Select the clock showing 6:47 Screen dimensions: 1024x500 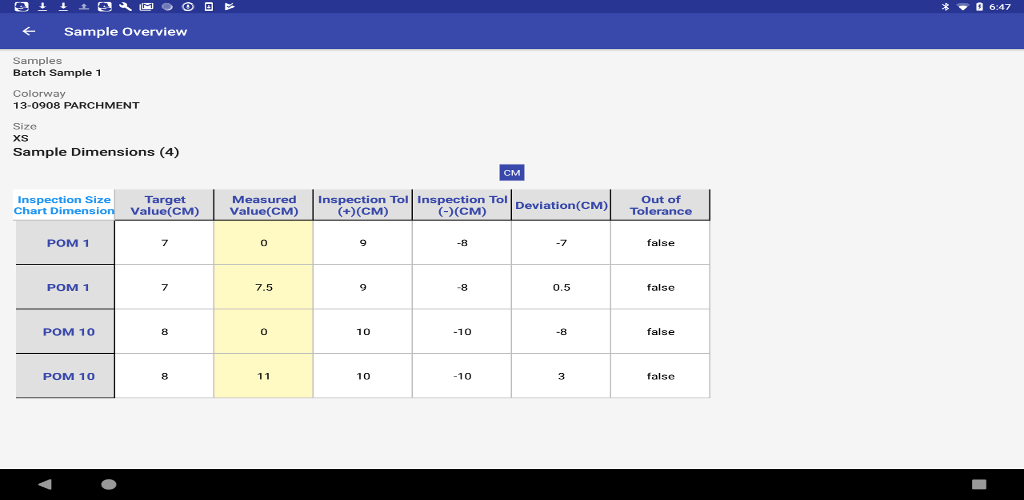tap(1000, 7)
